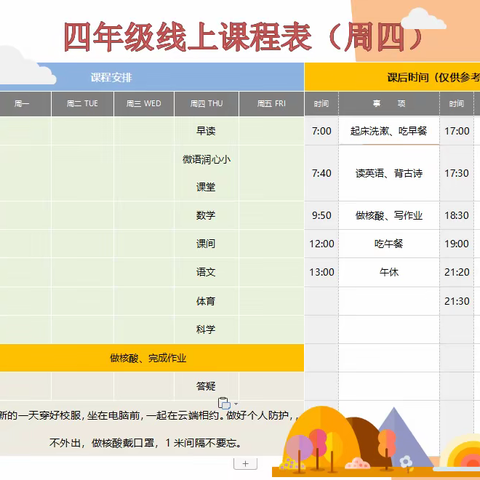This screenshot has width=480, height=480.
Task: Select the text line starting 新的一天穿好校服
Action: (149, 416)
